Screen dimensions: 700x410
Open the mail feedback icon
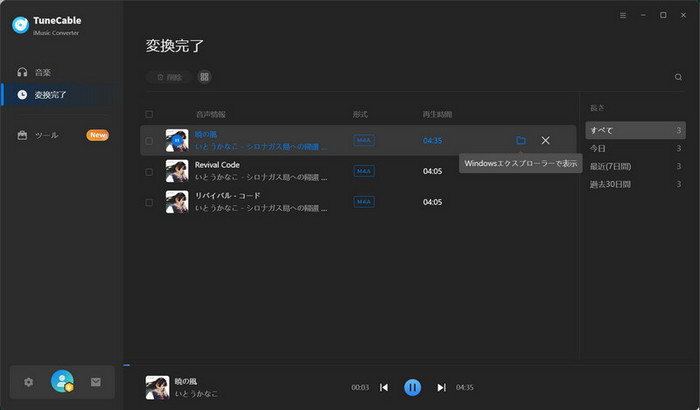tap(96, 382)
